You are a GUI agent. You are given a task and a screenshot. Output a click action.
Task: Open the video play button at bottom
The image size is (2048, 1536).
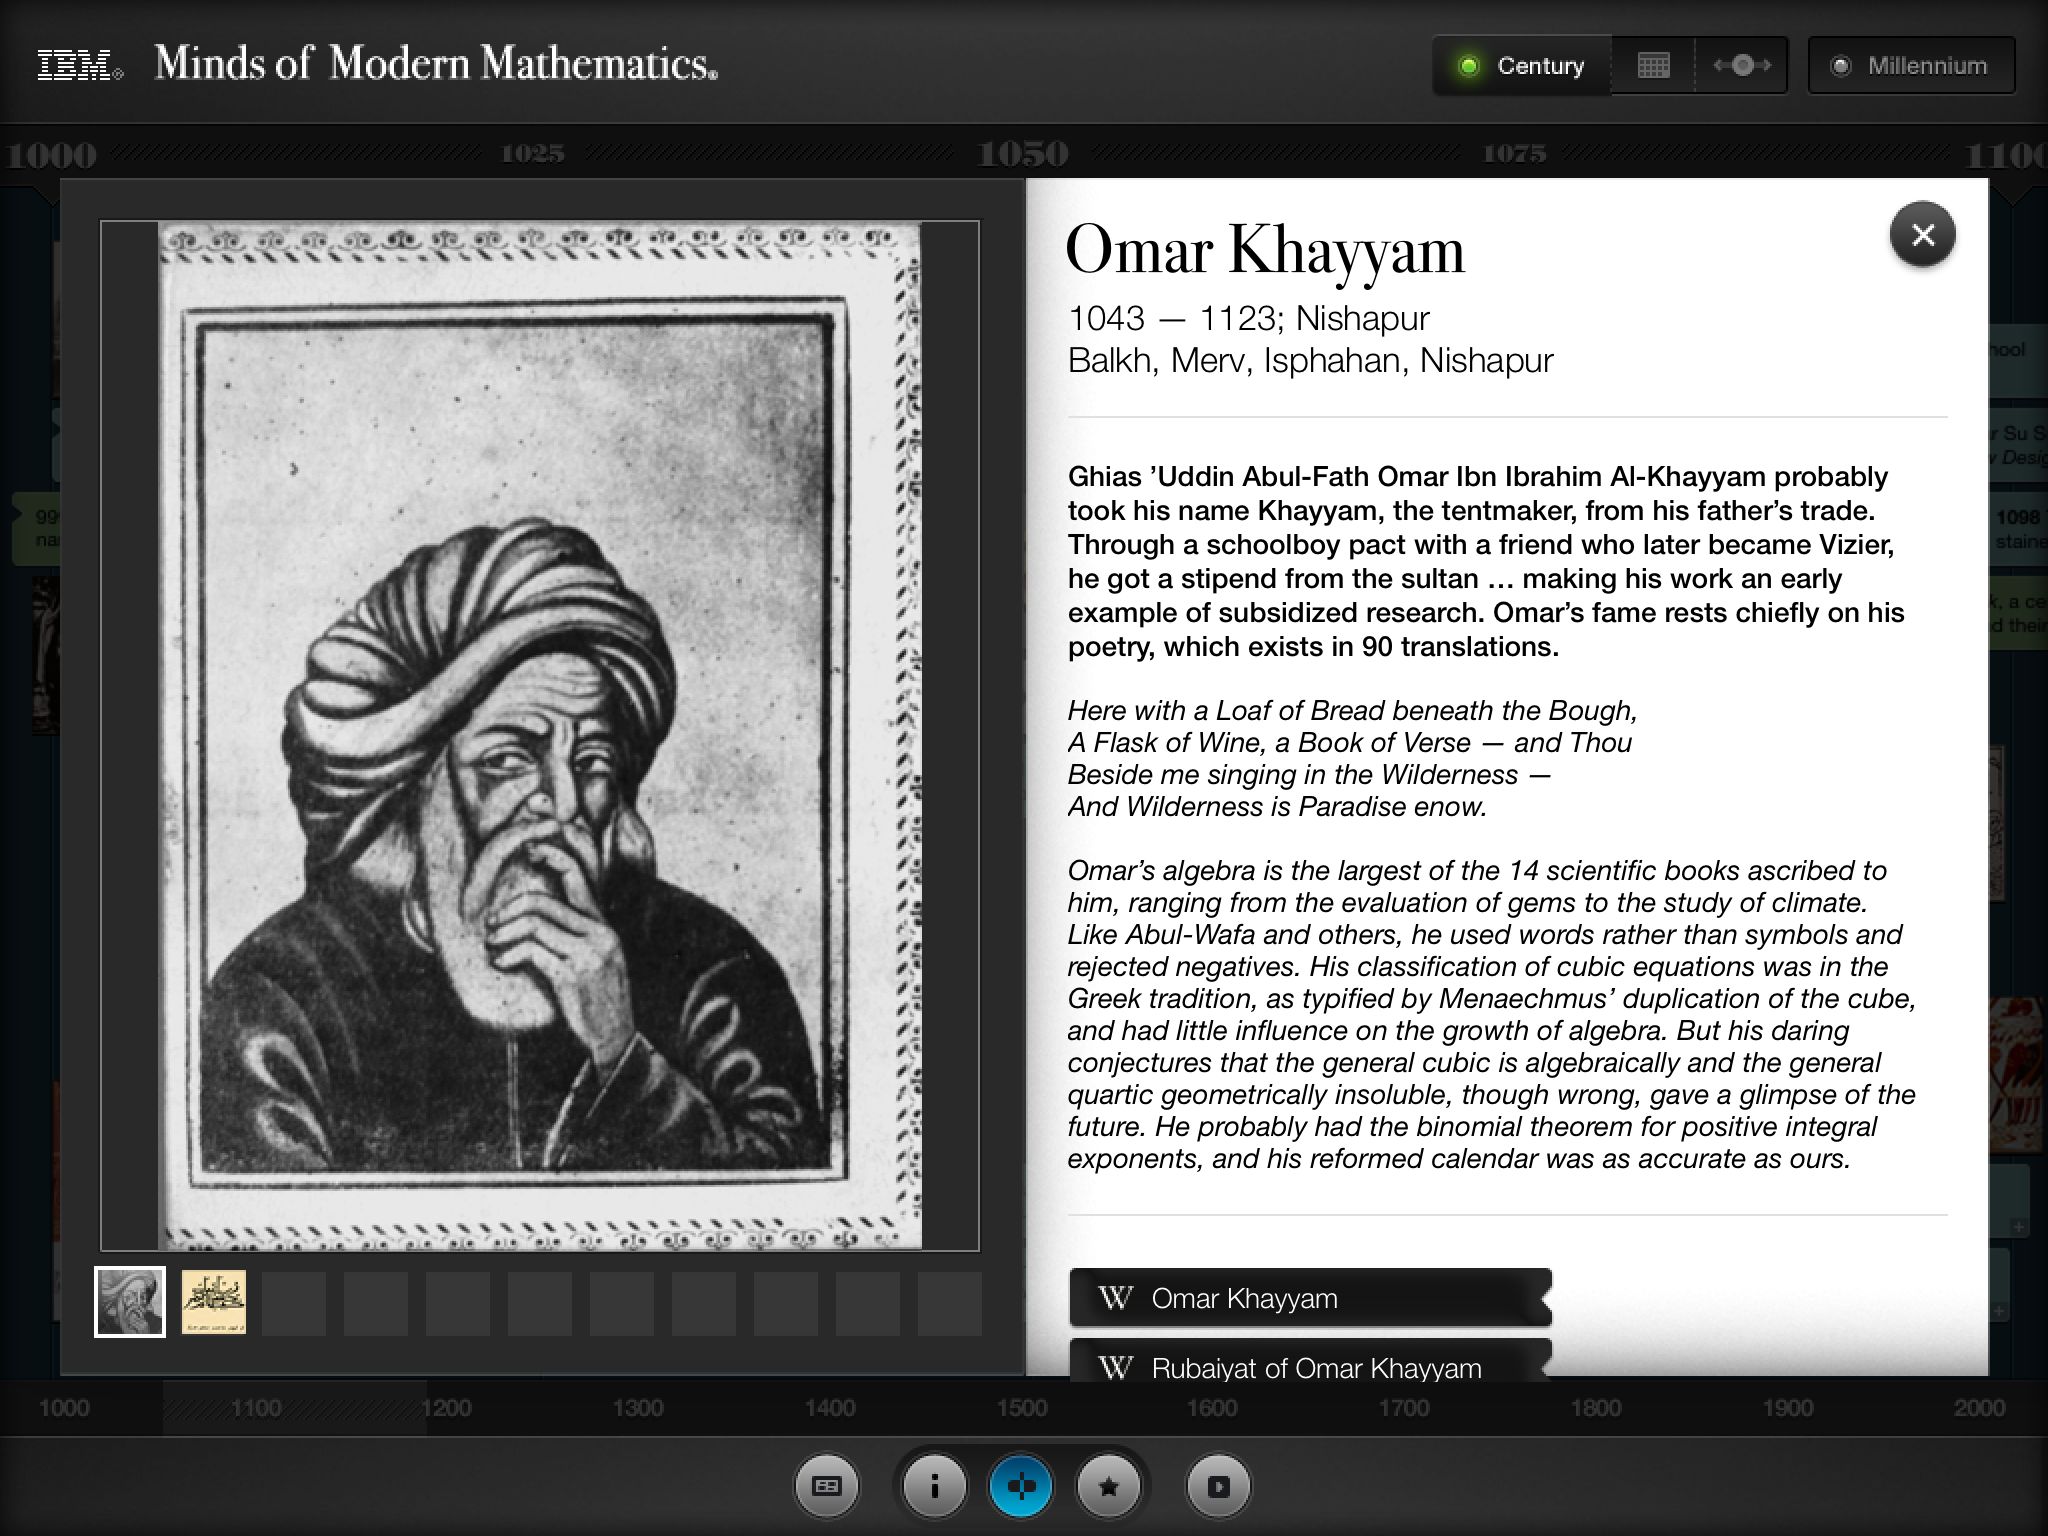tap(1218, 1486)
